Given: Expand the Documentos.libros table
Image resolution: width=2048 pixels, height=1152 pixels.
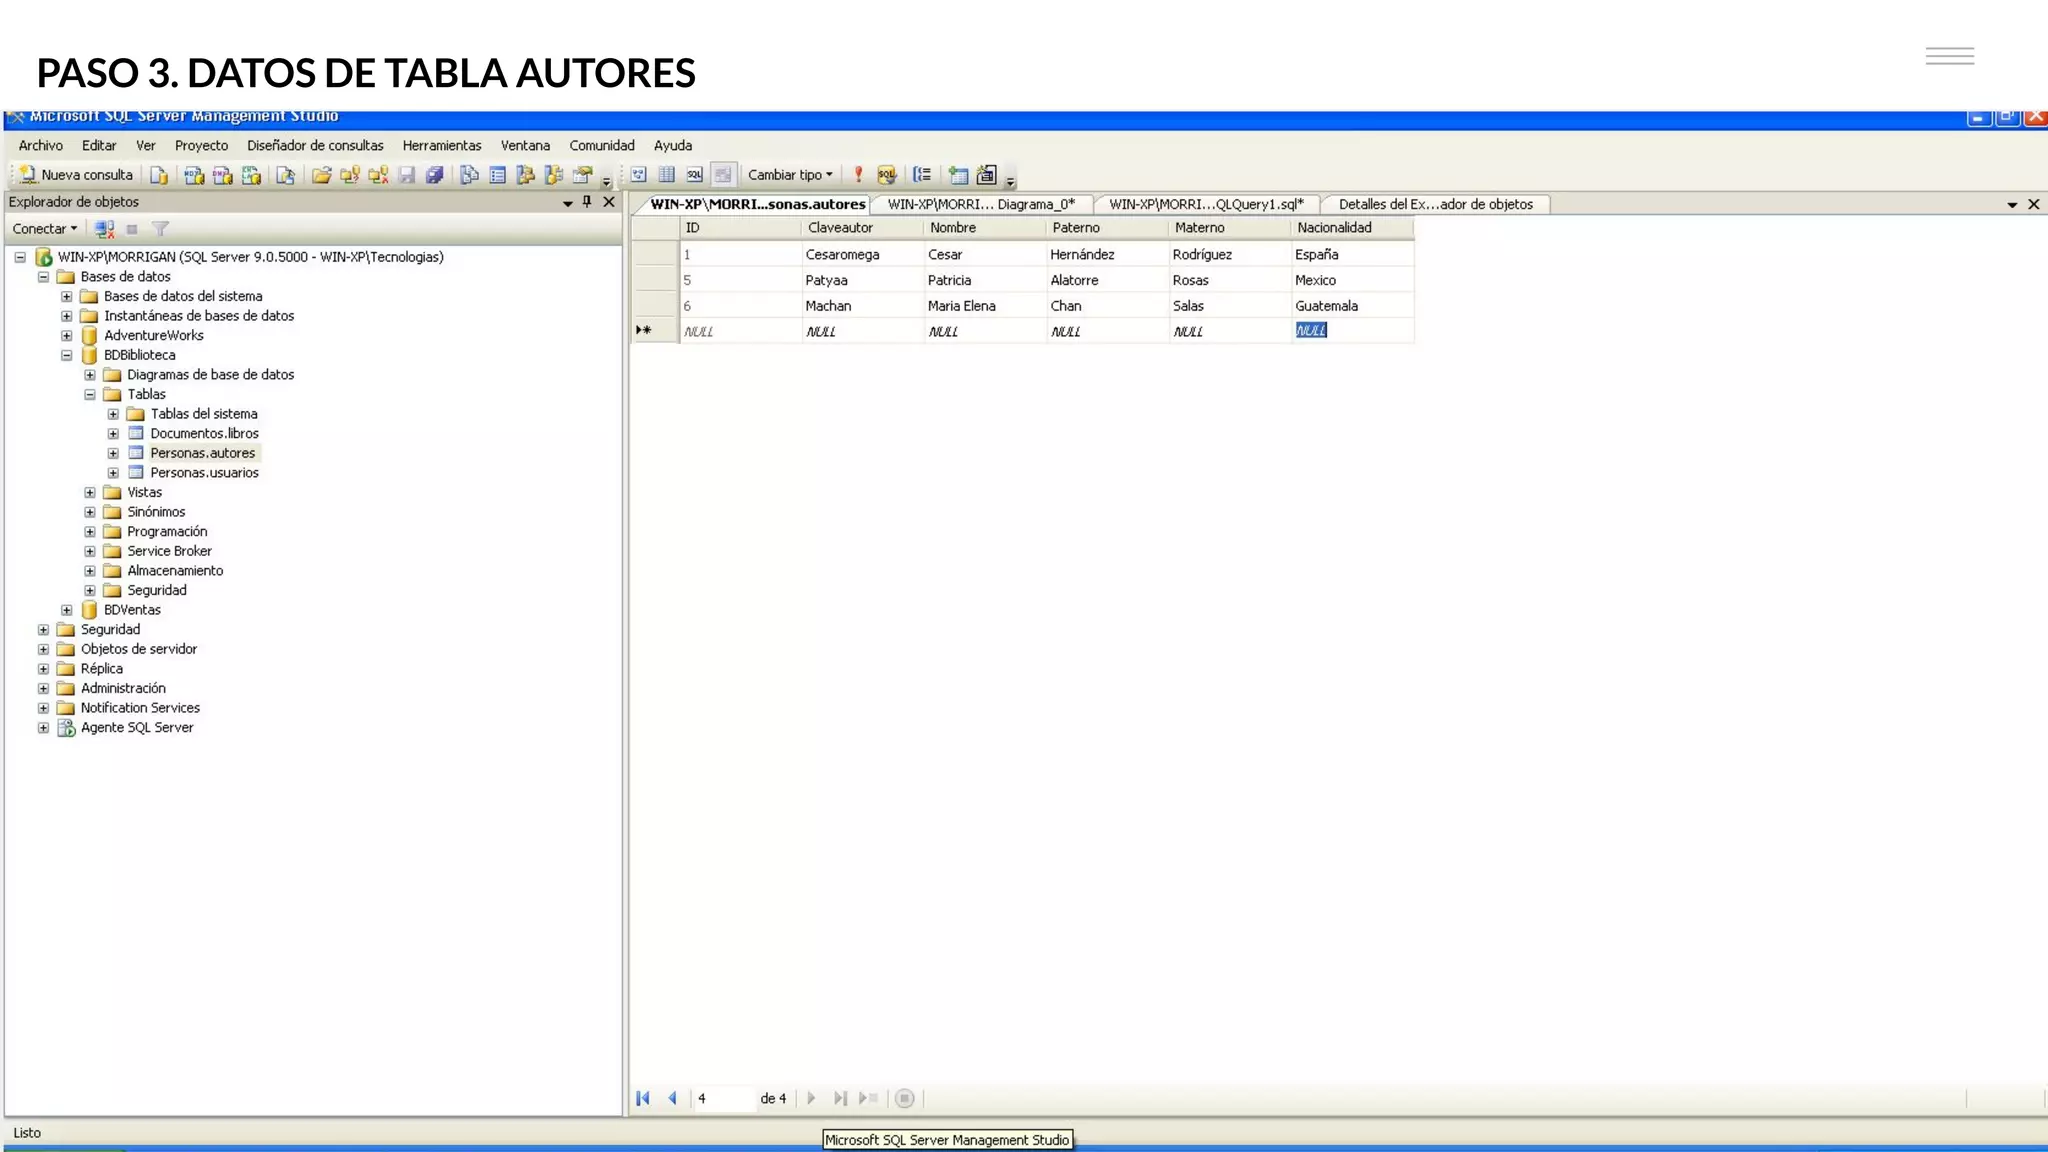Looking at the screenshot, I should click(113, 434).
